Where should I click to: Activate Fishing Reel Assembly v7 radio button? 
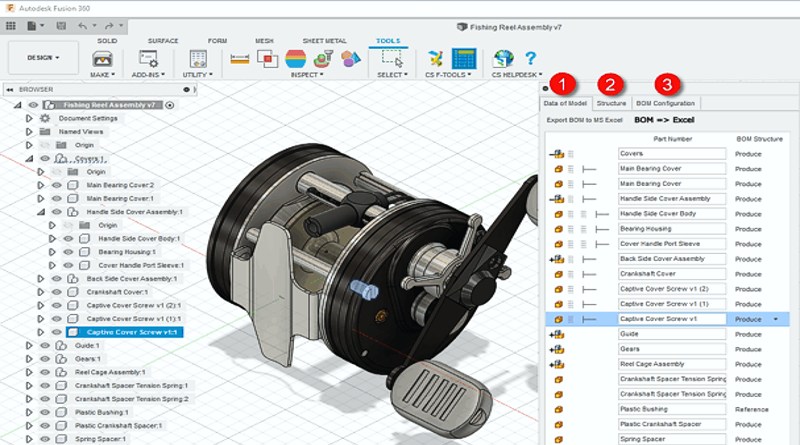click(x=170, y=105)
